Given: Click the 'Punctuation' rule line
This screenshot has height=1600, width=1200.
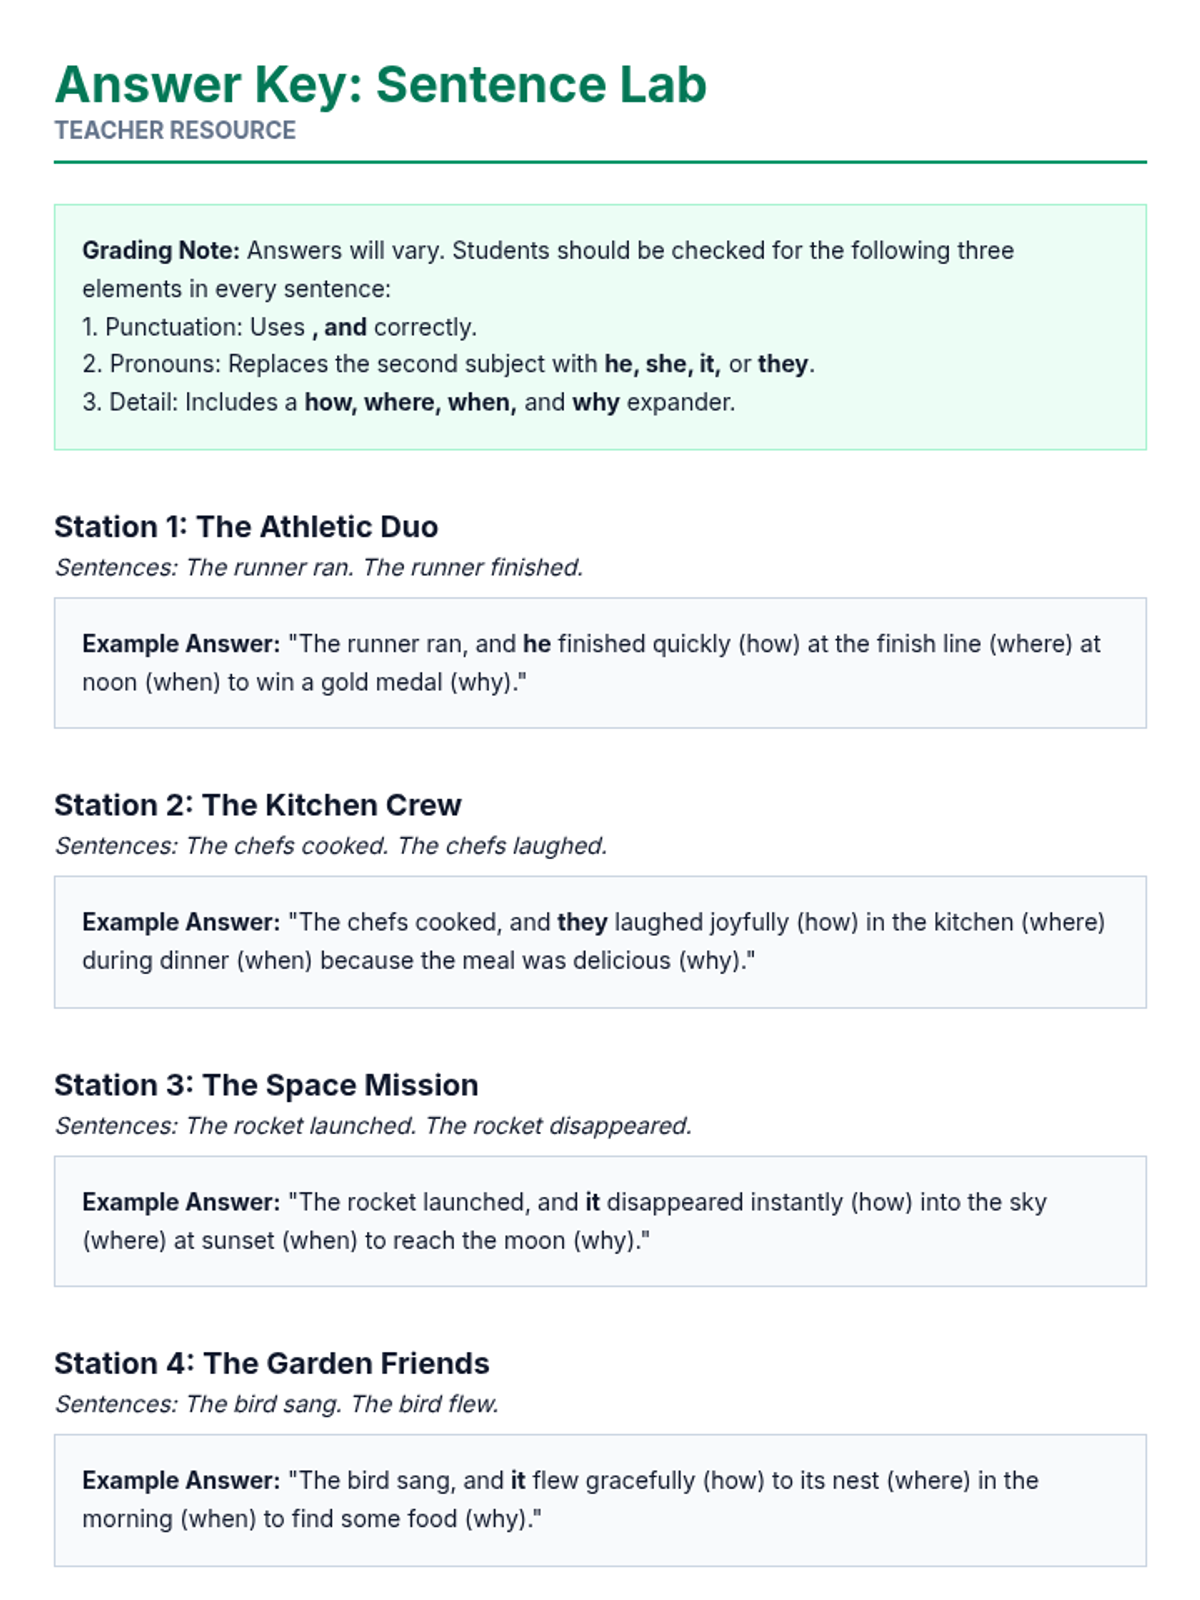Looking at the screenshot, I should [280, 327].
